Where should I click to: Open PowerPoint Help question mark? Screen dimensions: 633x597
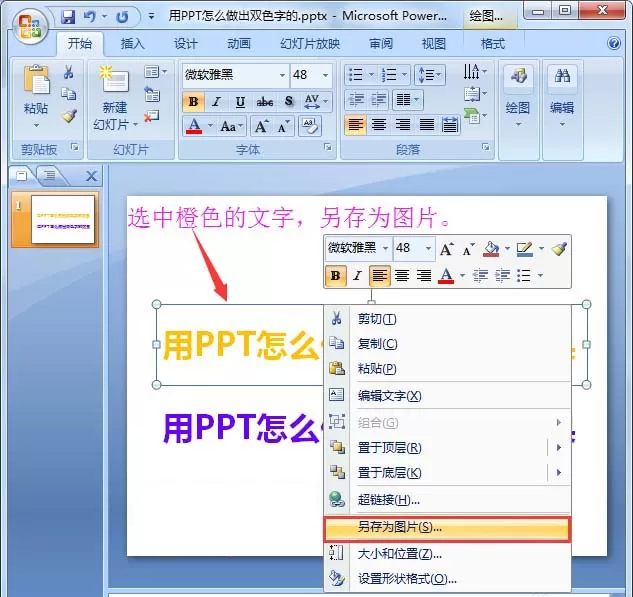(614, 43)
